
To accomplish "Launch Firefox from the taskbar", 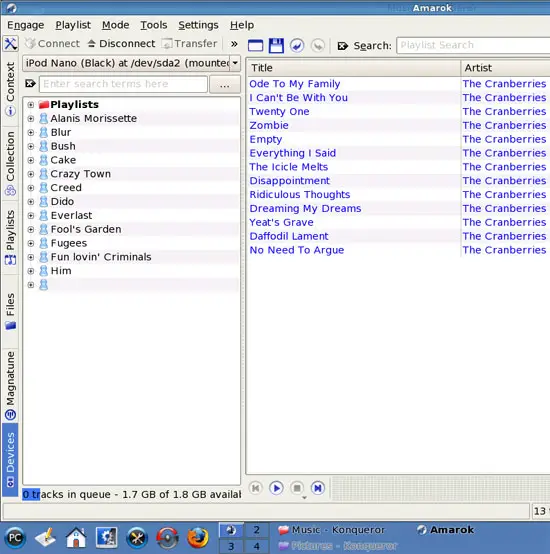I will [197, 538].
